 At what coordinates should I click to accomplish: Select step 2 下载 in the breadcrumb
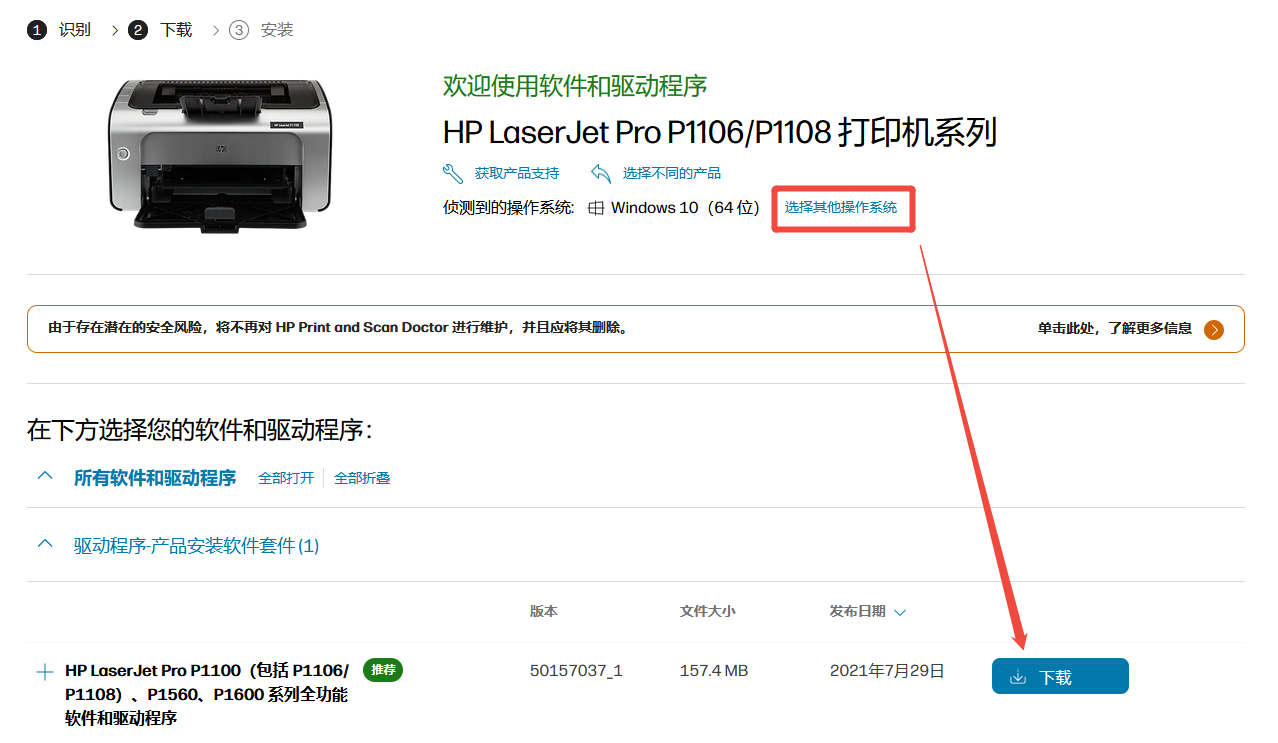[160, 30]
